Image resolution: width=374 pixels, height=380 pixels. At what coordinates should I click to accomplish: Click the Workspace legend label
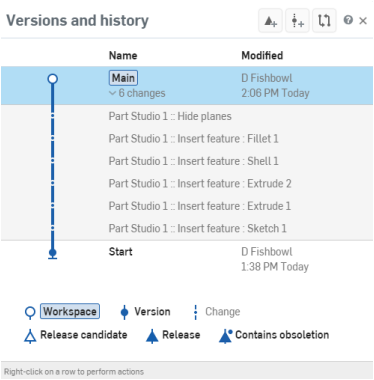click(x=70, y=311)
